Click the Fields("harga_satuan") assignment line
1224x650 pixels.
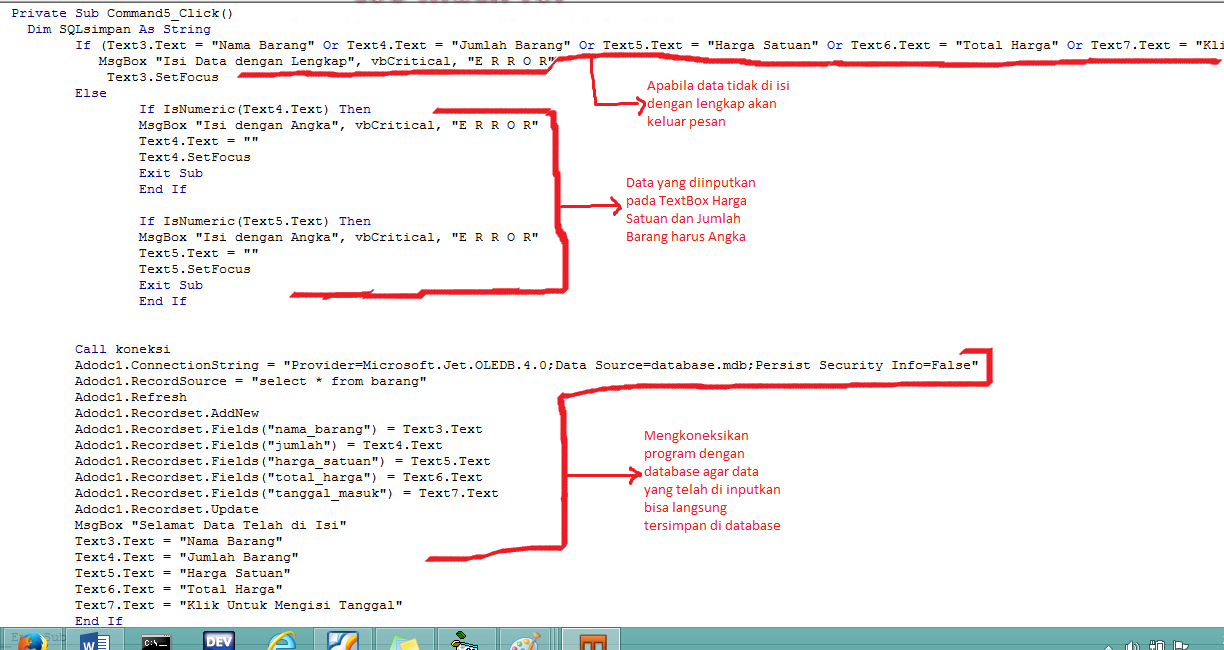(x=283, y=461)
